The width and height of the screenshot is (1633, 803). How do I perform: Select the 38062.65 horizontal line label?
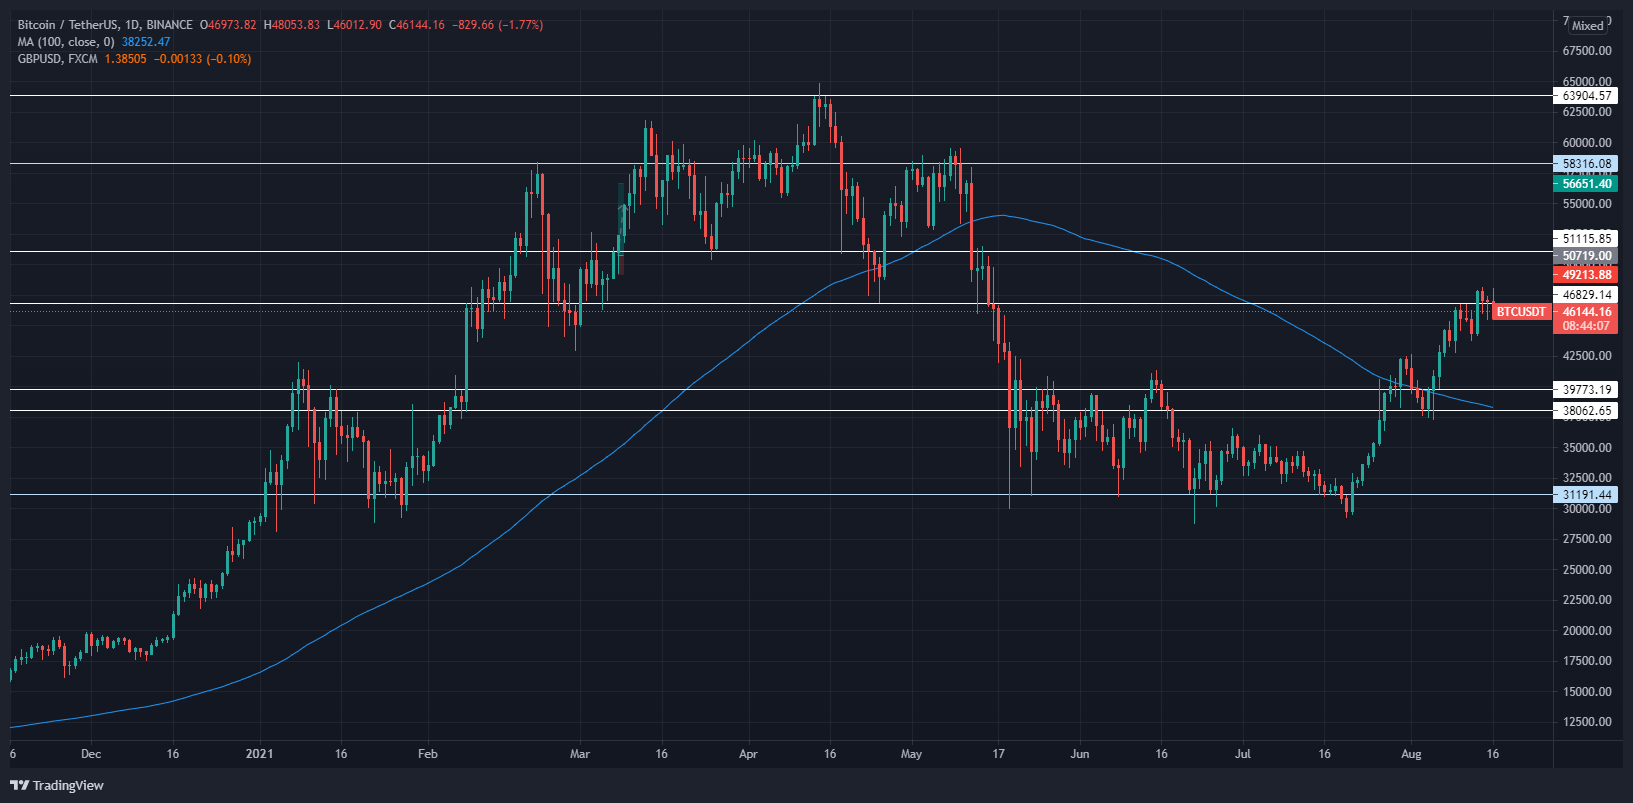point(1587,411)
